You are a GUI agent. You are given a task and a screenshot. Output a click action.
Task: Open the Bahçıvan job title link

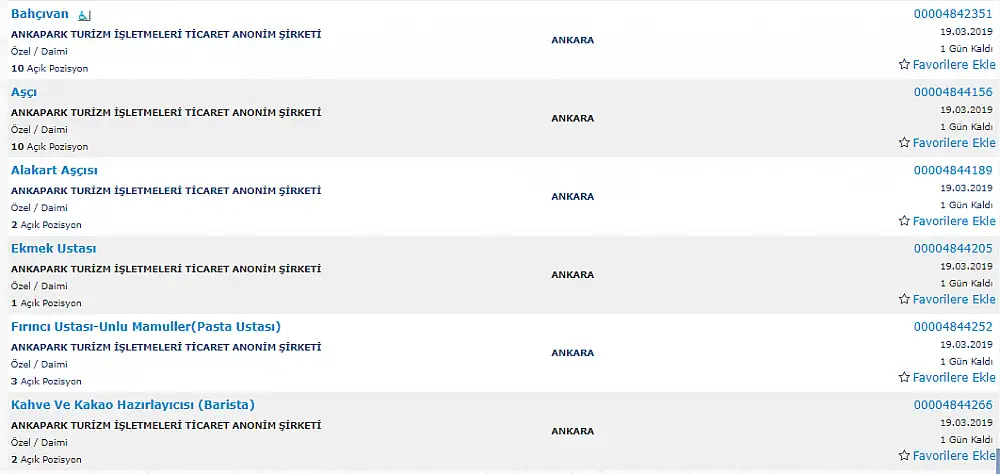(x=40, y=14)
